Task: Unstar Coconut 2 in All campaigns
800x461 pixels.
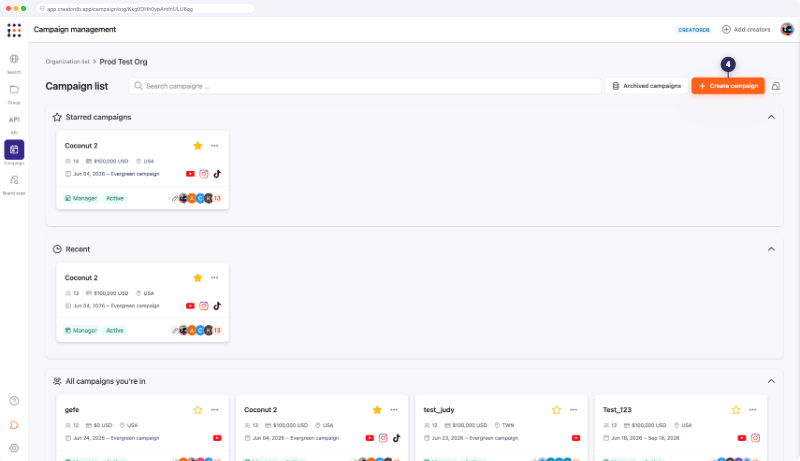Action: pos(377,410)
